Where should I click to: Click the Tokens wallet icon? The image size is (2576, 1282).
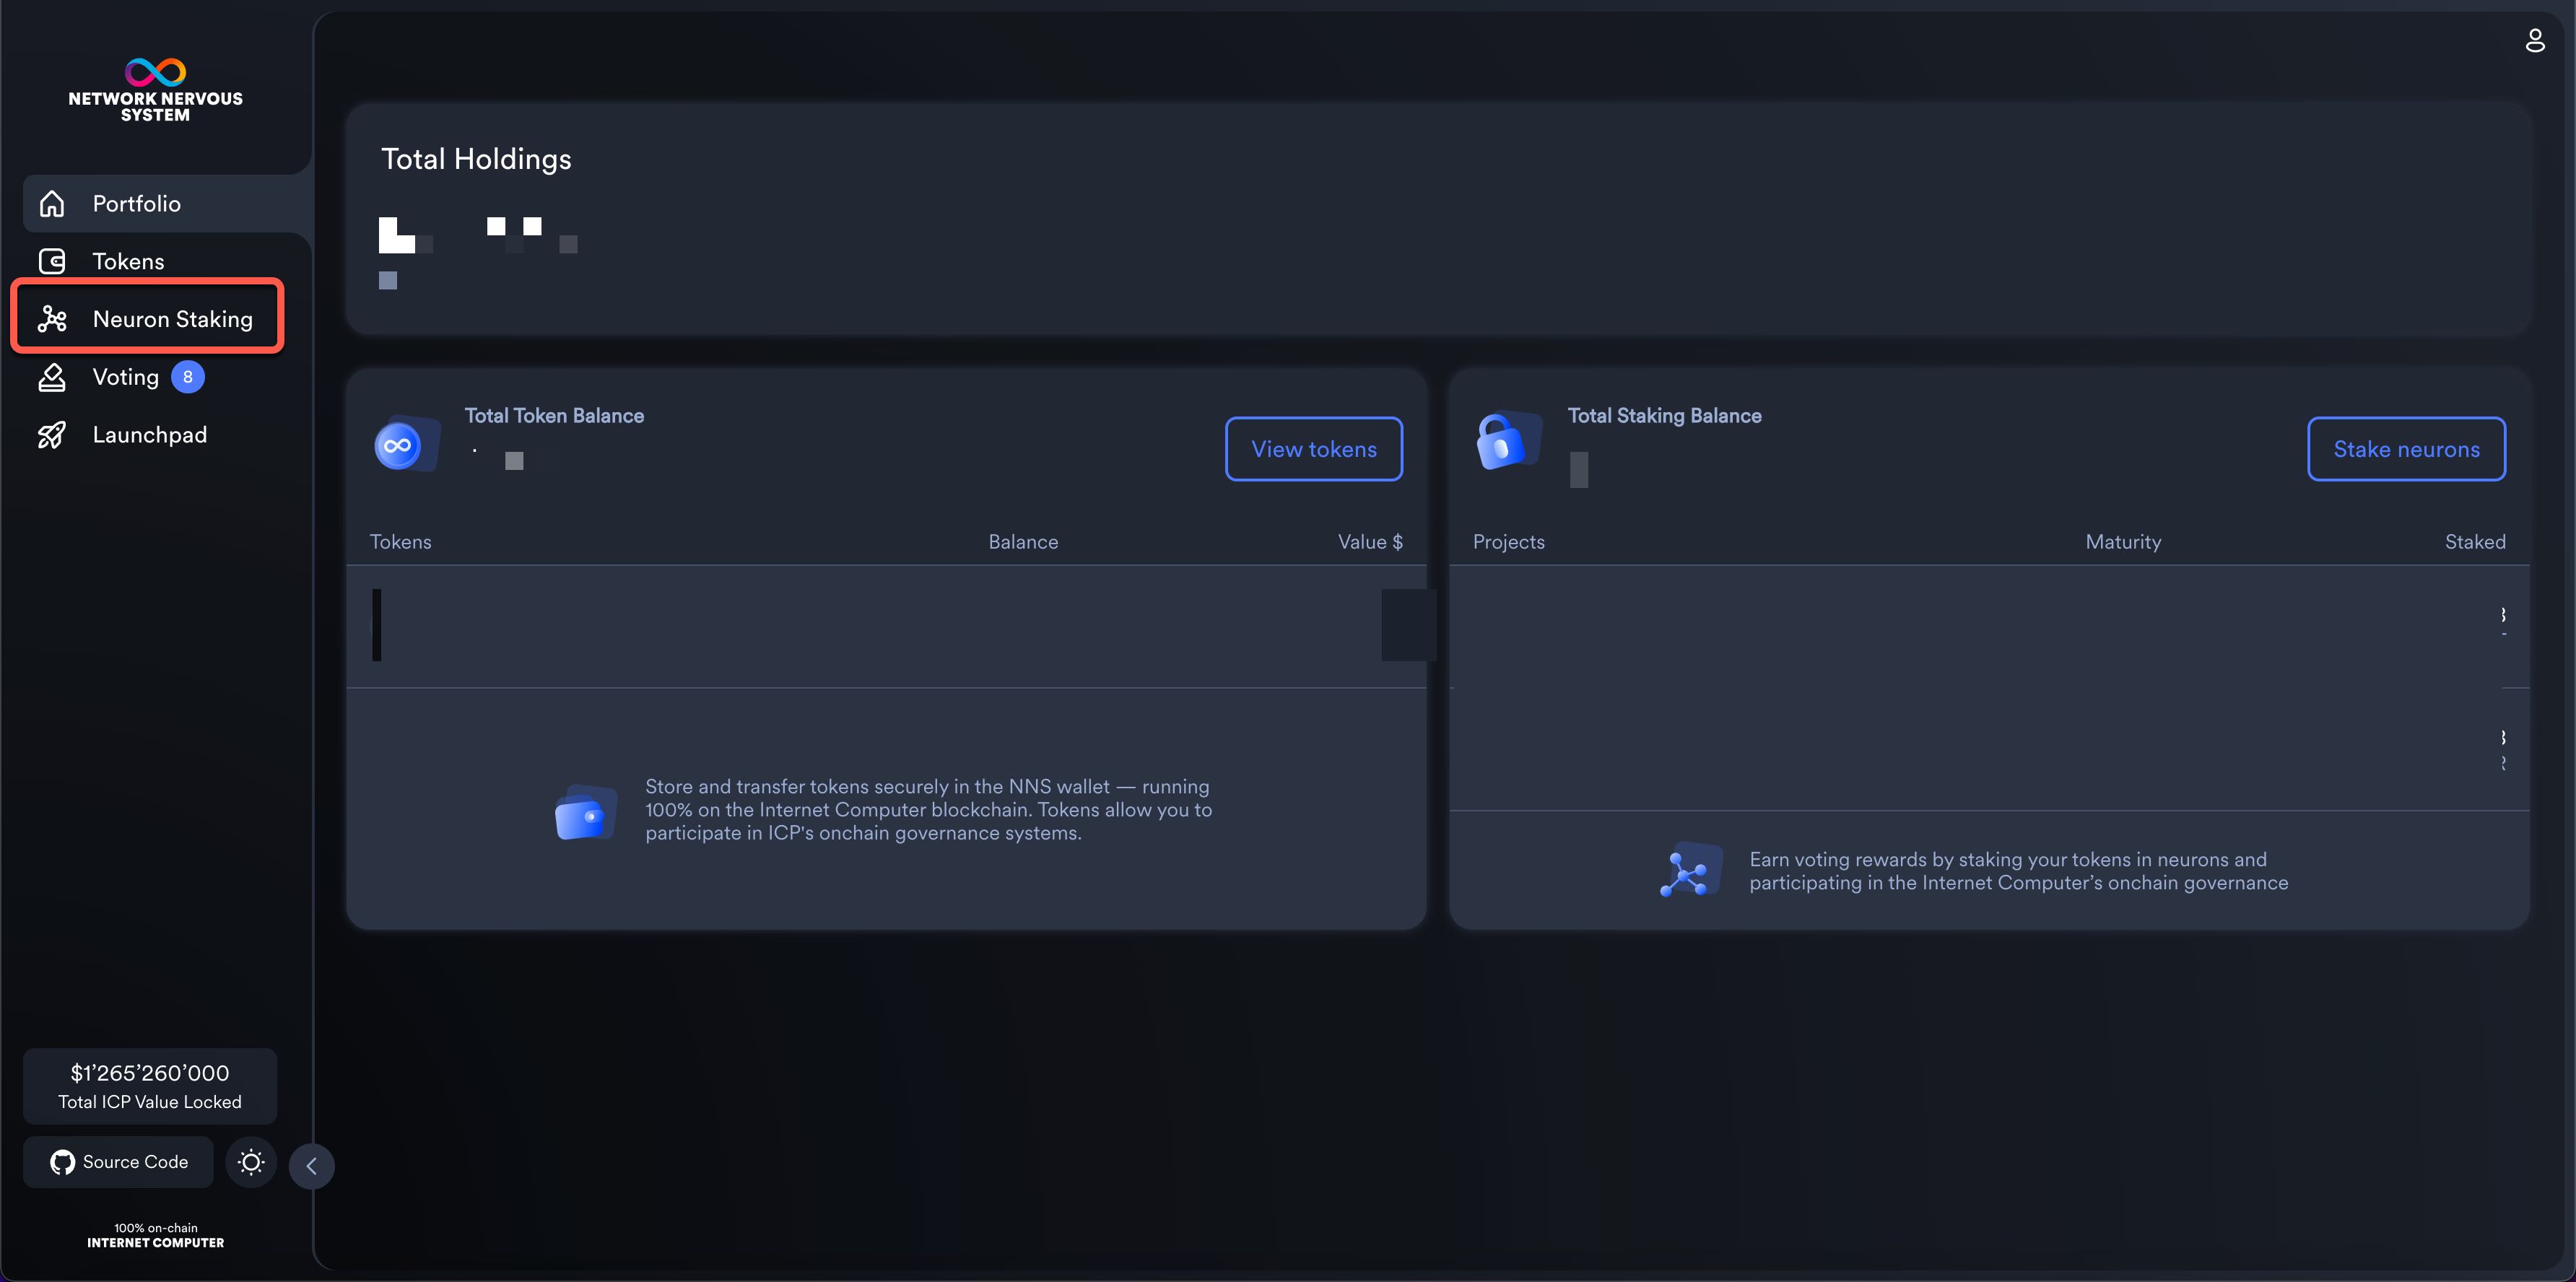(52, 261)
